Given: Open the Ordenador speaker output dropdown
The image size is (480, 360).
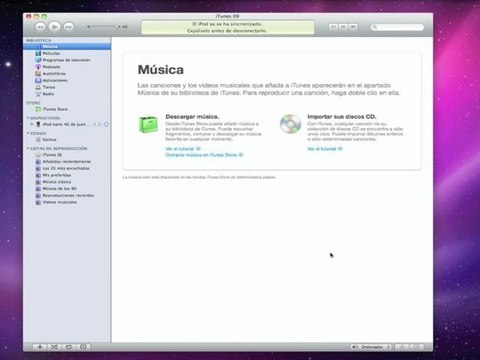Looking at the screenshot, I should click(372, 347).
